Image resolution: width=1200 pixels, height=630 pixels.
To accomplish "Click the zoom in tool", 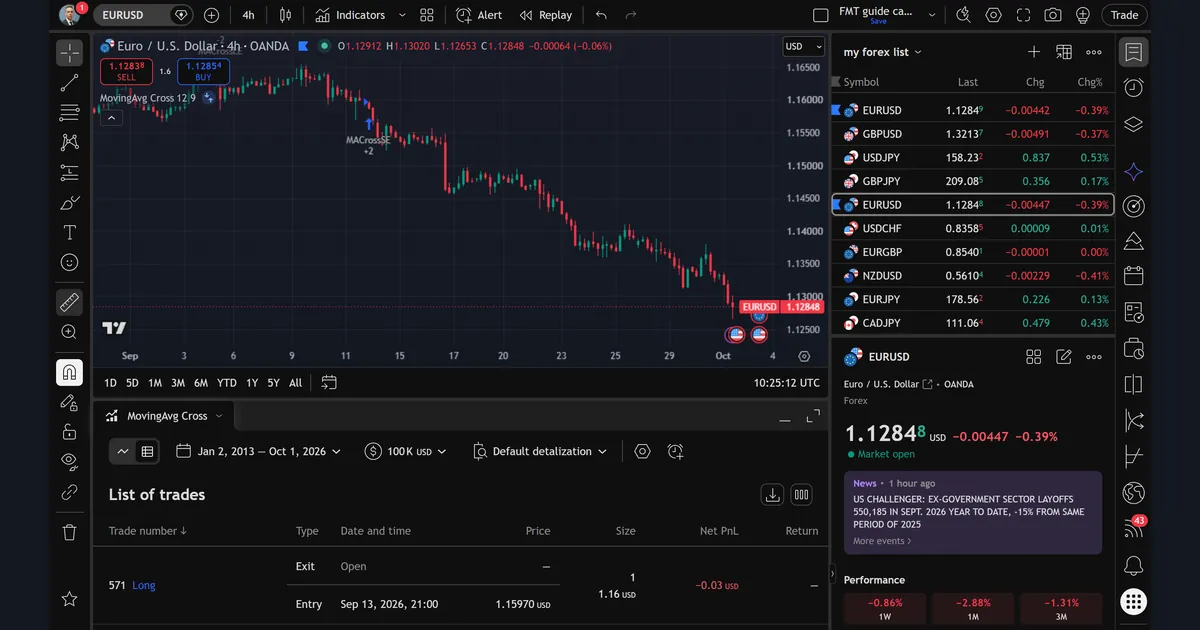I will tap(69, 332).
